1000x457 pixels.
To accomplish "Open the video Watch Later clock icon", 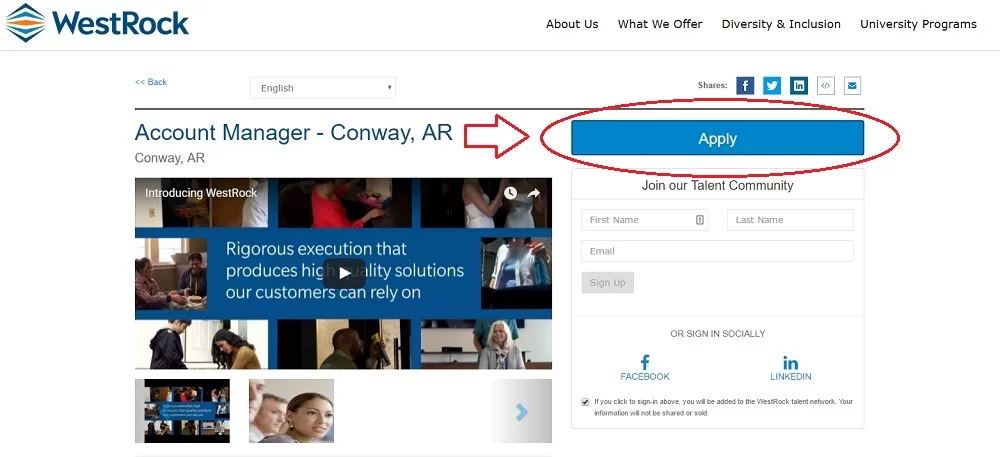I will (x=510, y=193).
